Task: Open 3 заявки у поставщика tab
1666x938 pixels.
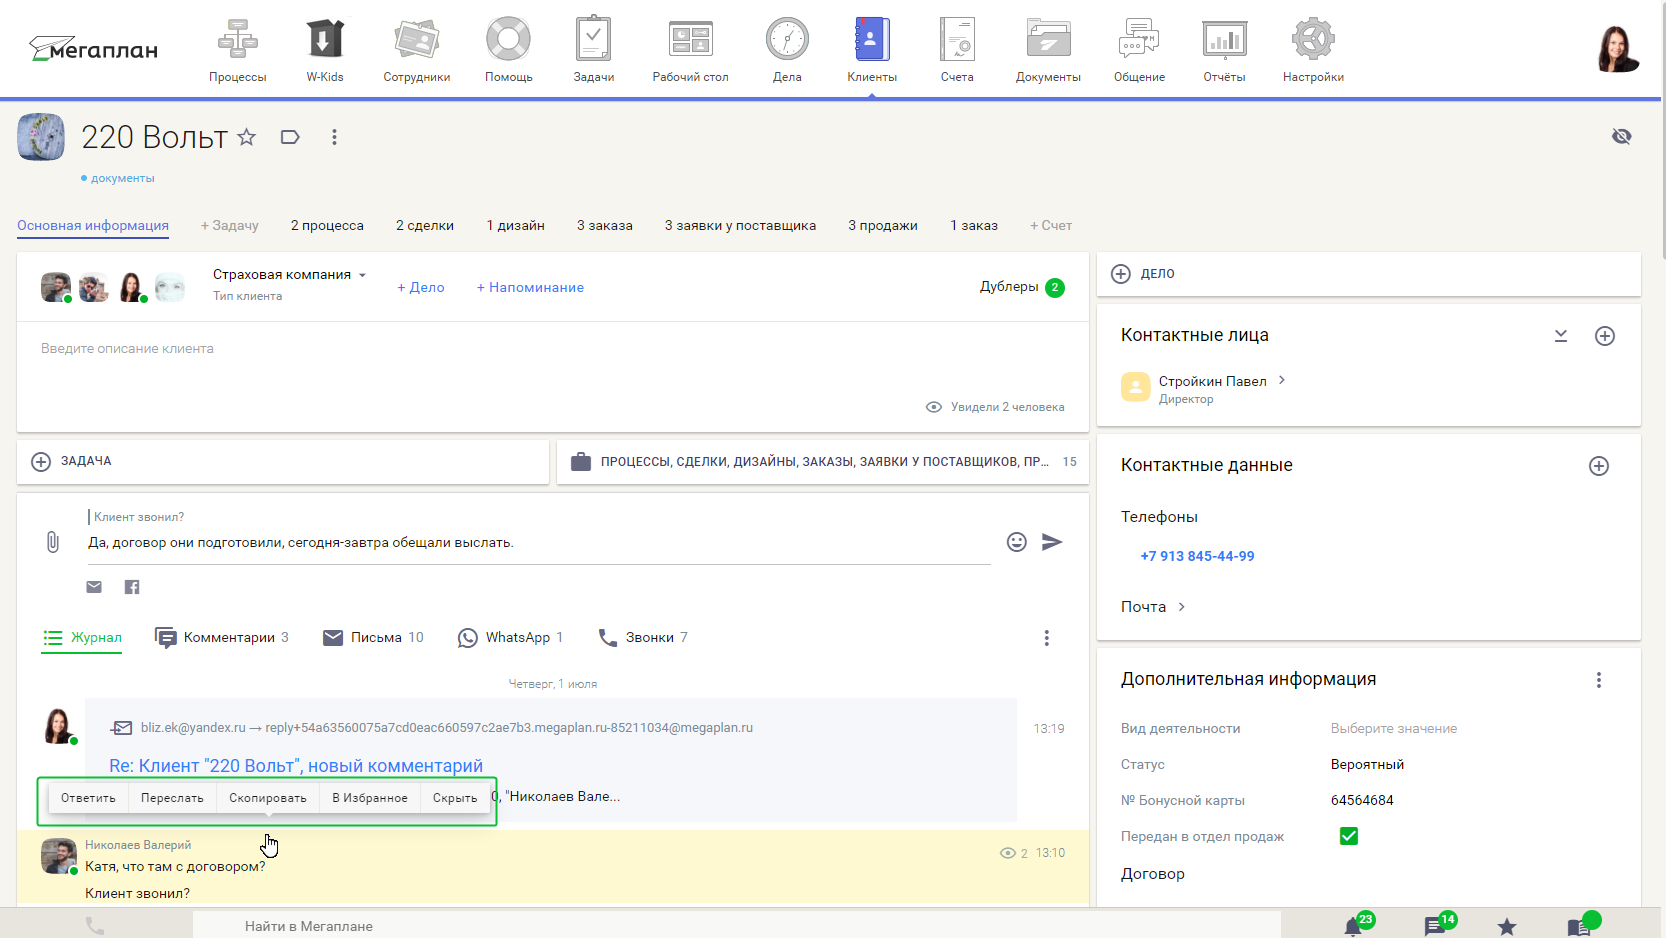Action: 740,226
